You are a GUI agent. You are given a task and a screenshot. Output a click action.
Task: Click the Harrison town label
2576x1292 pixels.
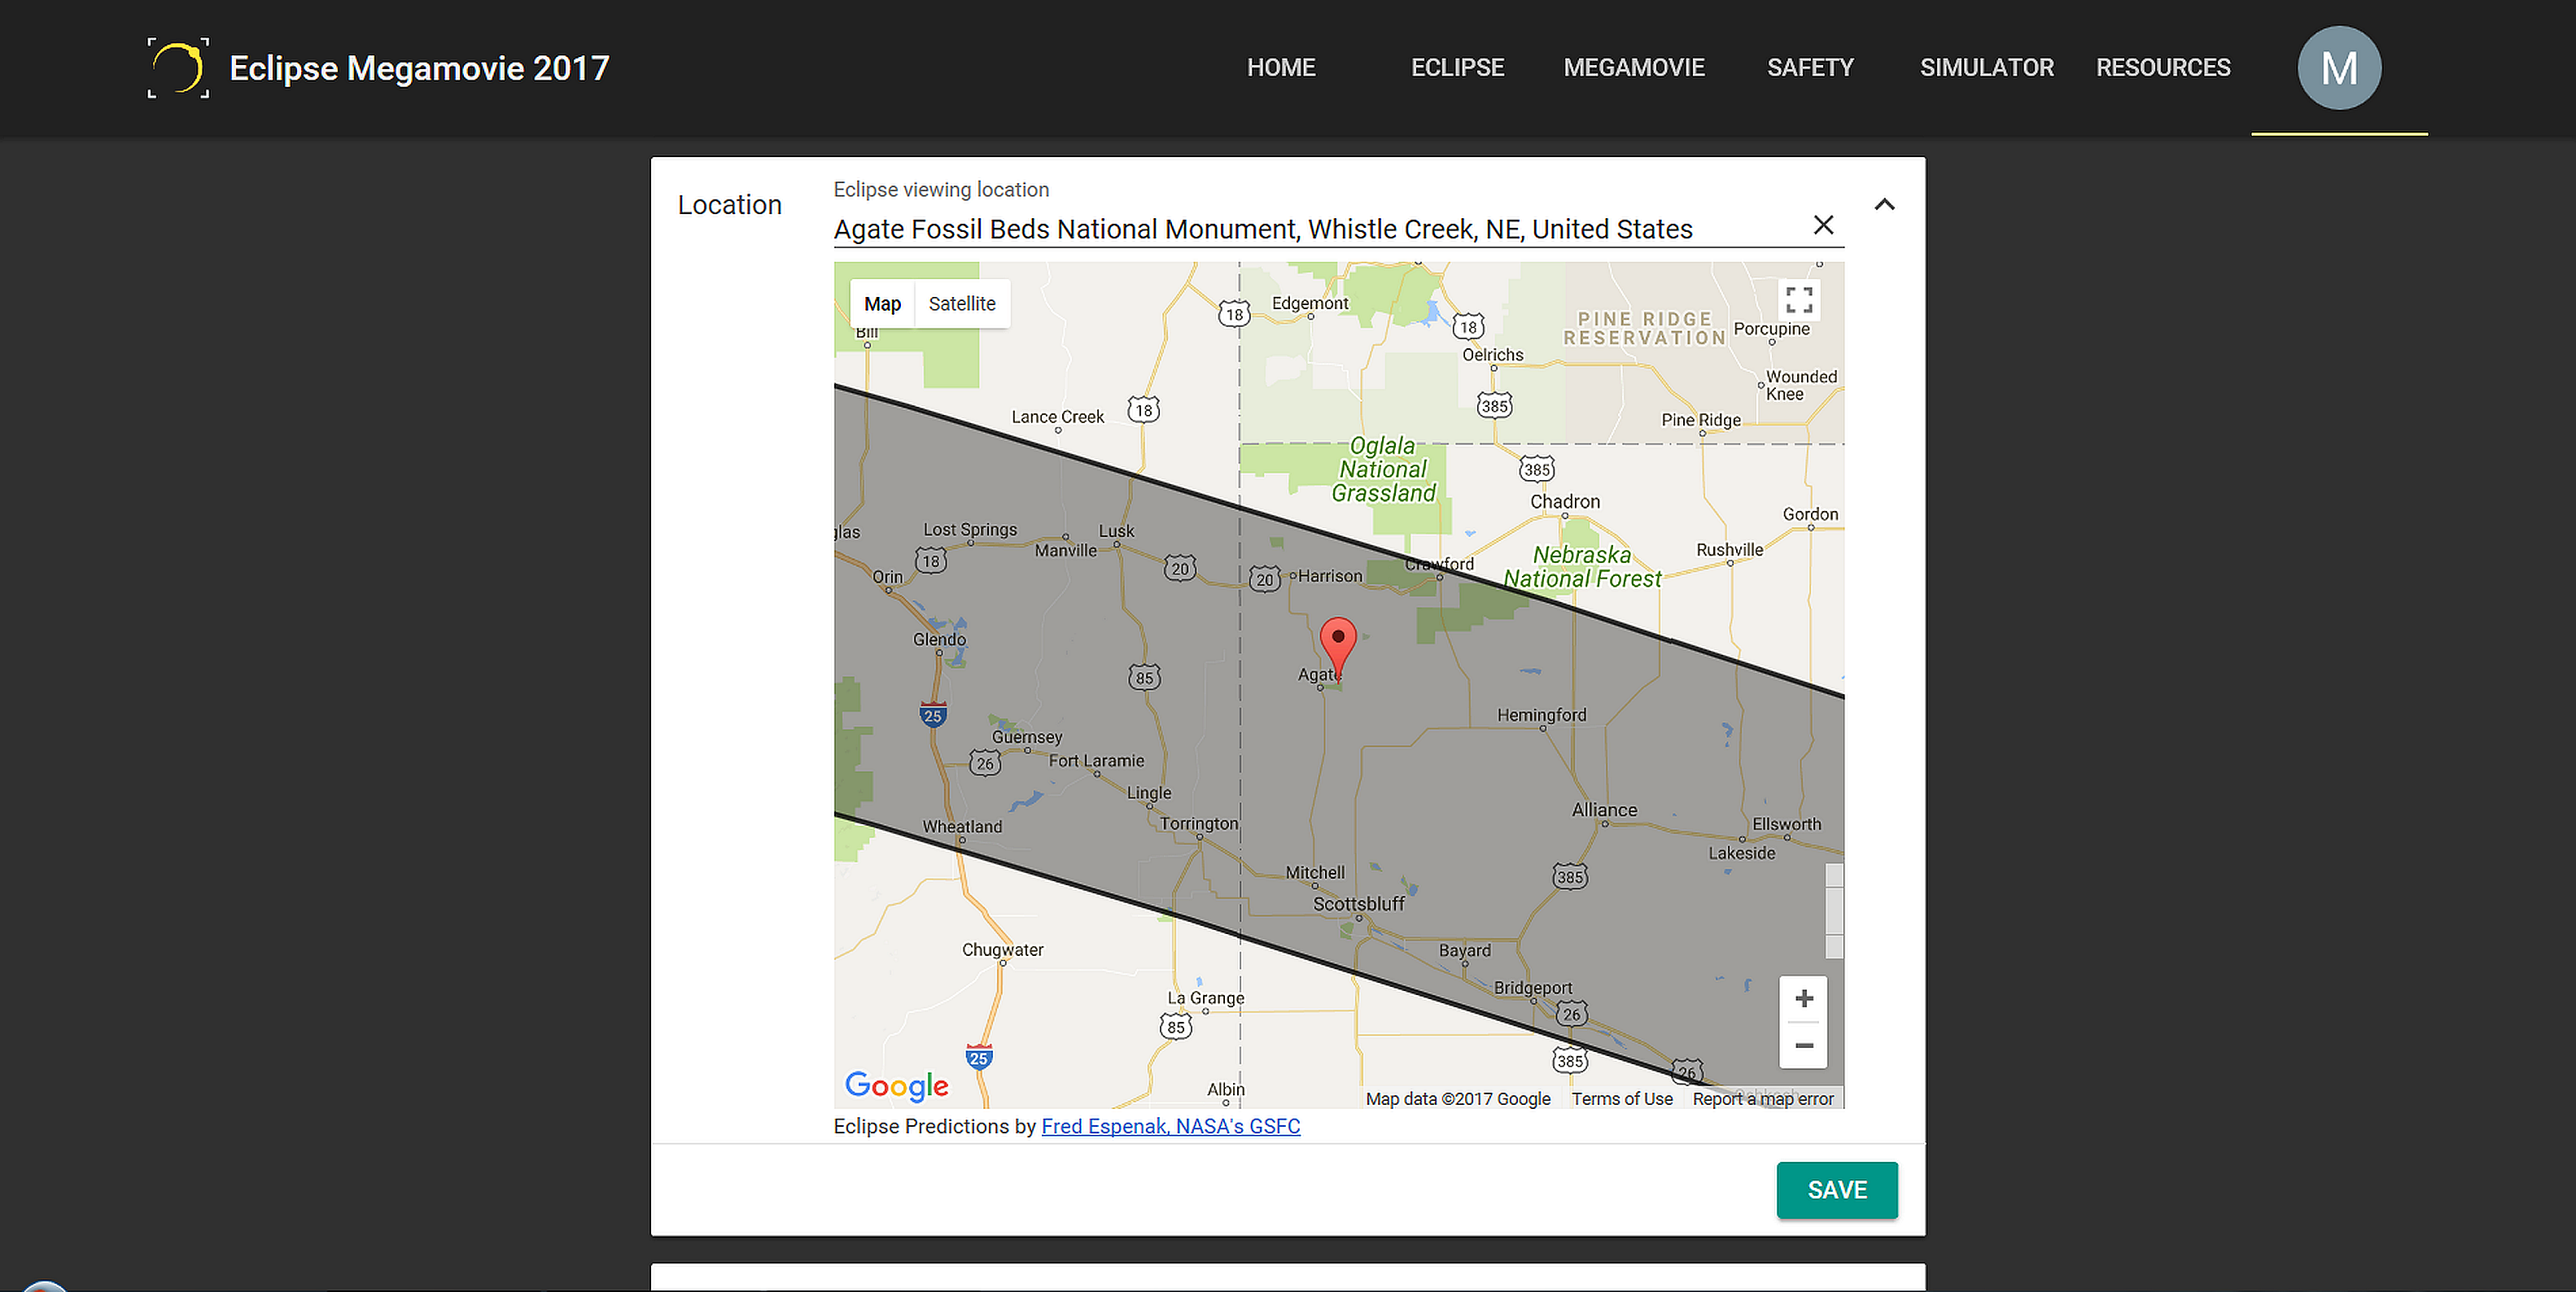click(x=1329, y=576)
